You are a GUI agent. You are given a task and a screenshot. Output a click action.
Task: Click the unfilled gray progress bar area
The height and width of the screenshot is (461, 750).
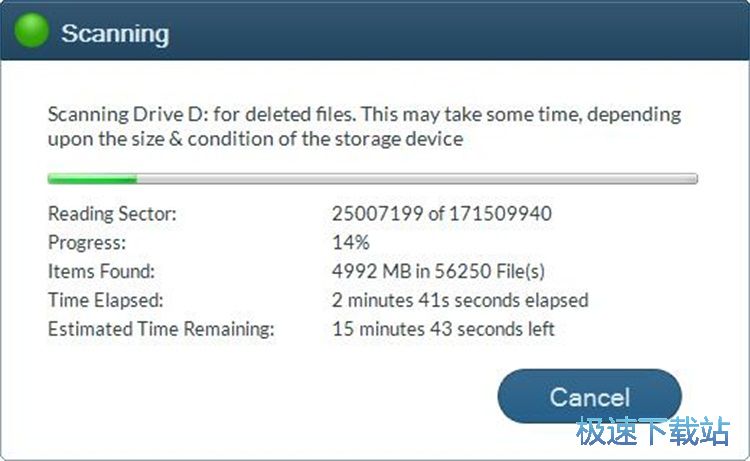click(415, 179)
